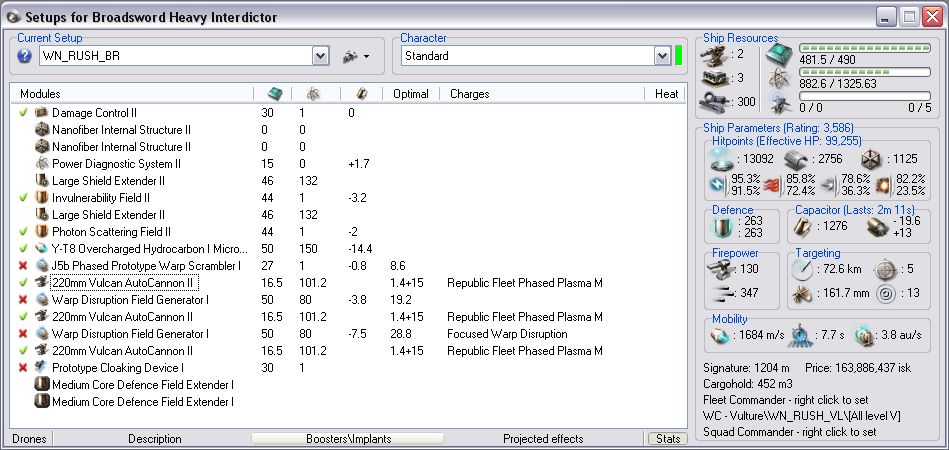
Task: Click Fleet Commander - right click to set
Action: tap(786, 400)
